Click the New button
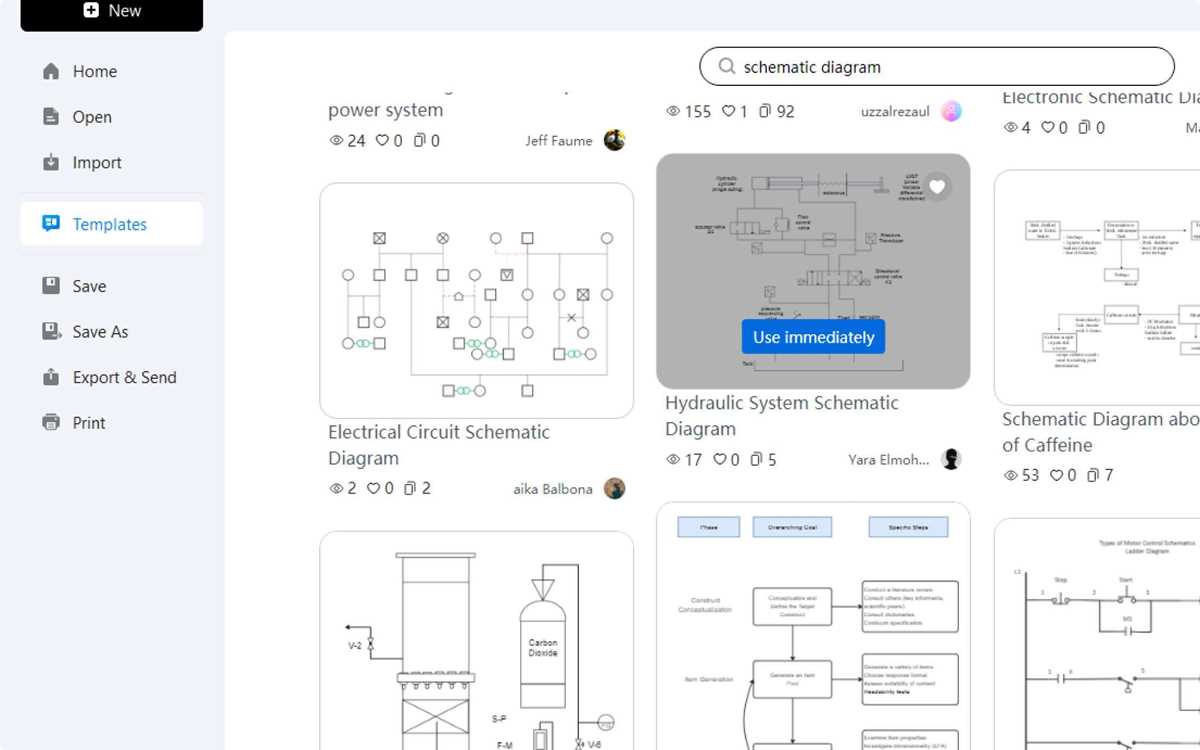Screen dimensions: 1200x750 click(x=111, y=12)
